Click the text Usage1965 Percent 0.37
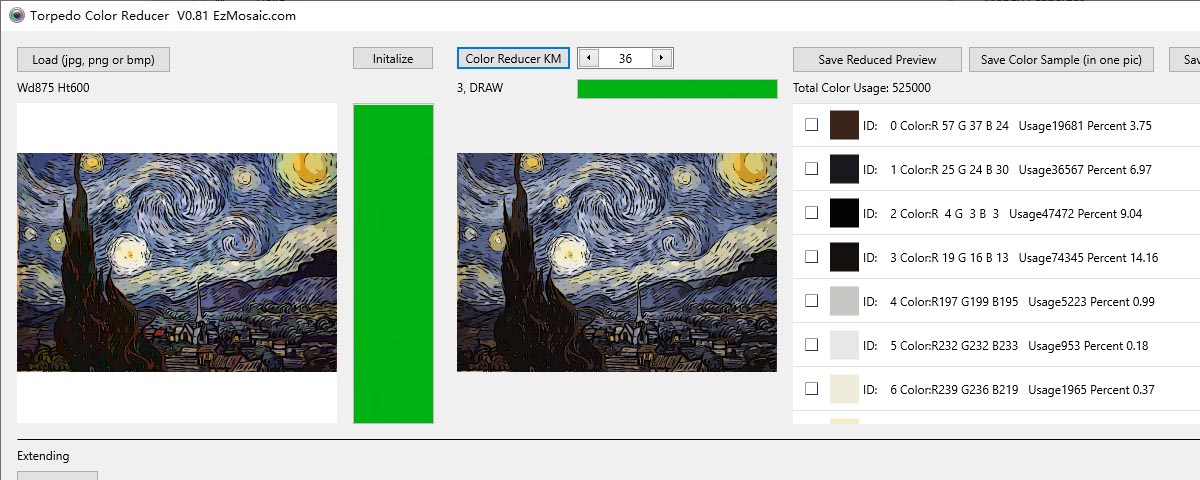 1091,390
